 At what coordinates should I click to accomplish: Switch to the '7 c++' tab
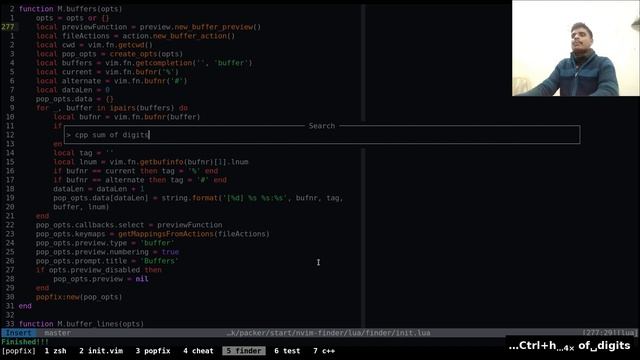tap(324, 351)
